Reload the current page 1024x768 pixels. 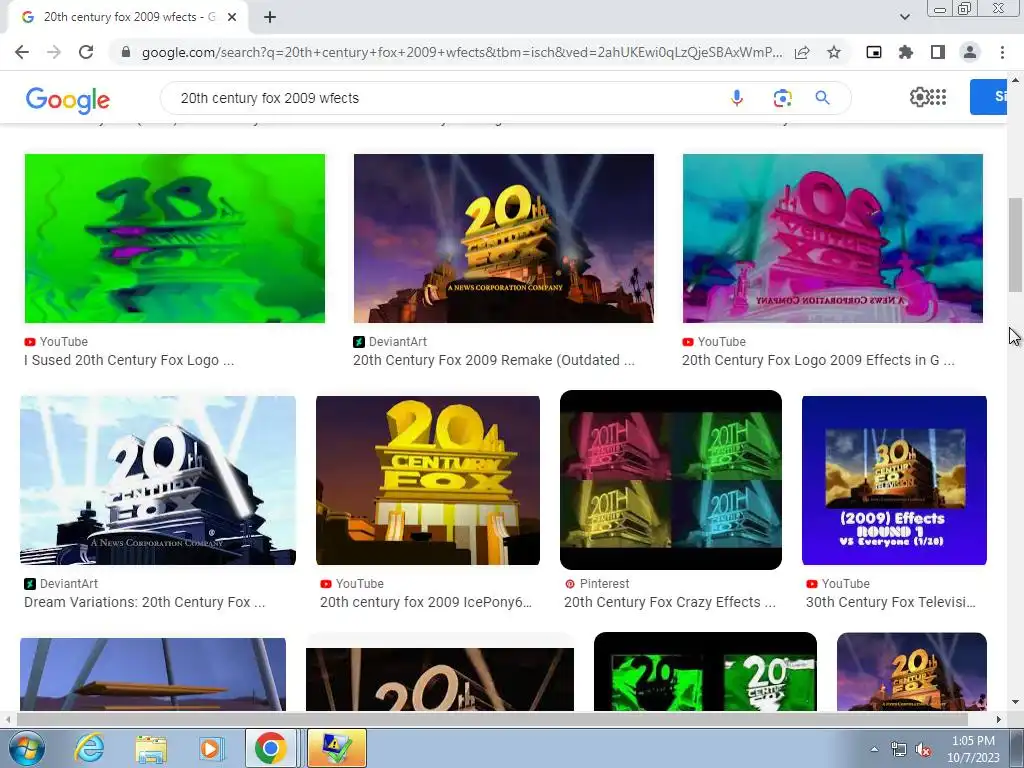[86, 52]
